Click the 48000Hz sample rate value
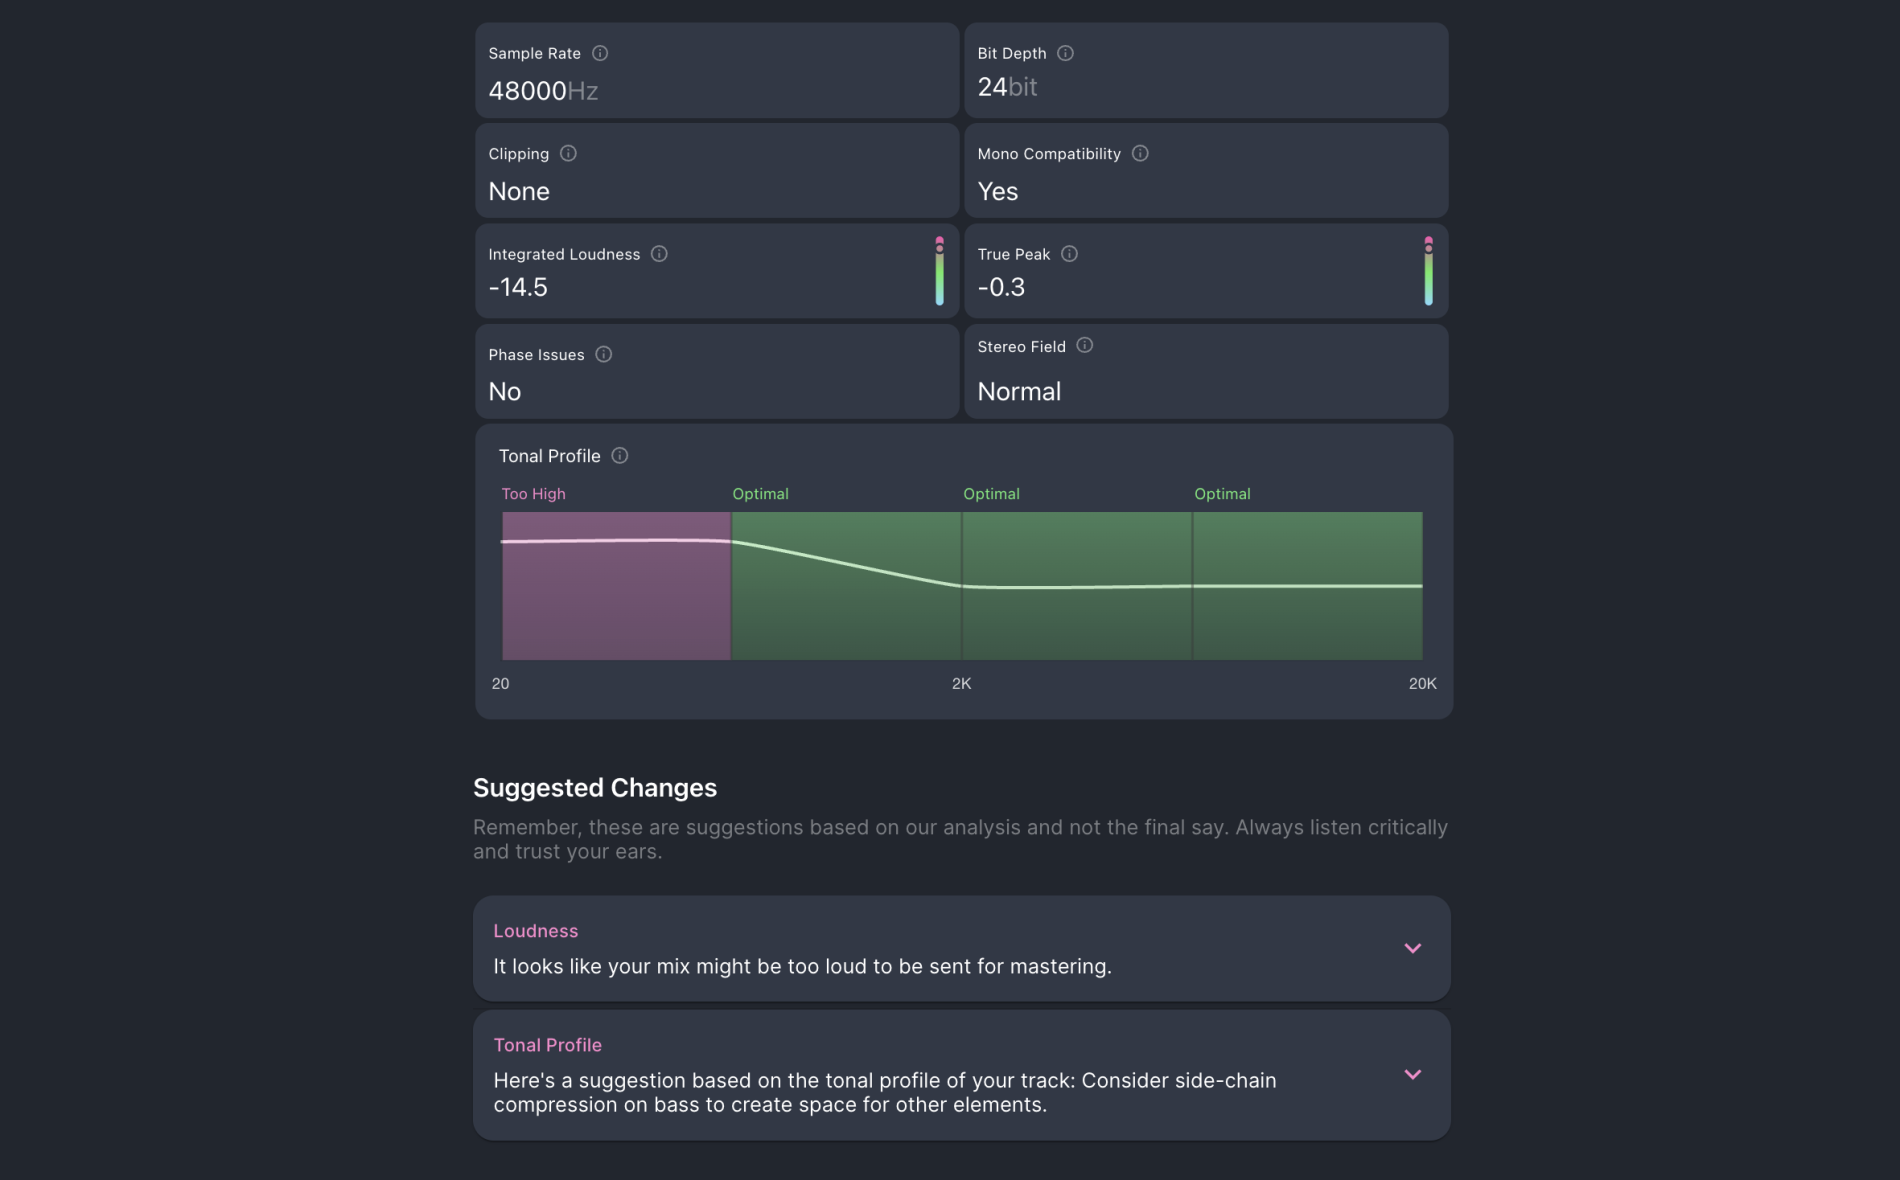Screen dimensions: 1900x1180 pyautogui.click(x=543, y=91)
